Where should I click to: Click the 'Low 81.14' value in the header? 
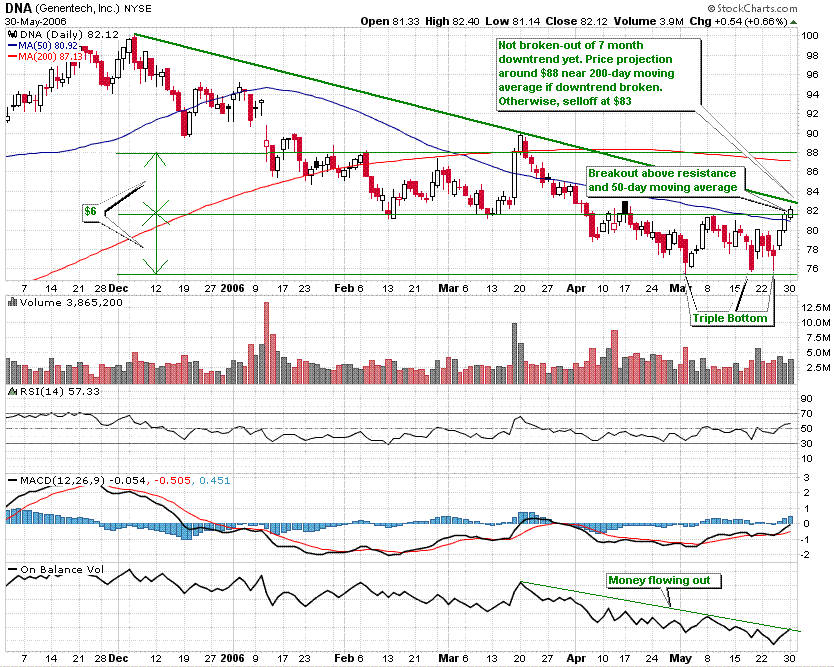513,21
